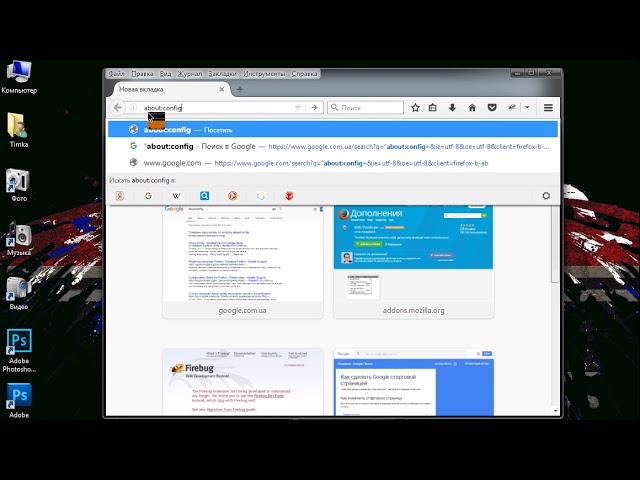Image resolution: width=640 pixels, height=480 pixels.
Task: Search with the Yandex engine icon
Action: coord(120,196)
